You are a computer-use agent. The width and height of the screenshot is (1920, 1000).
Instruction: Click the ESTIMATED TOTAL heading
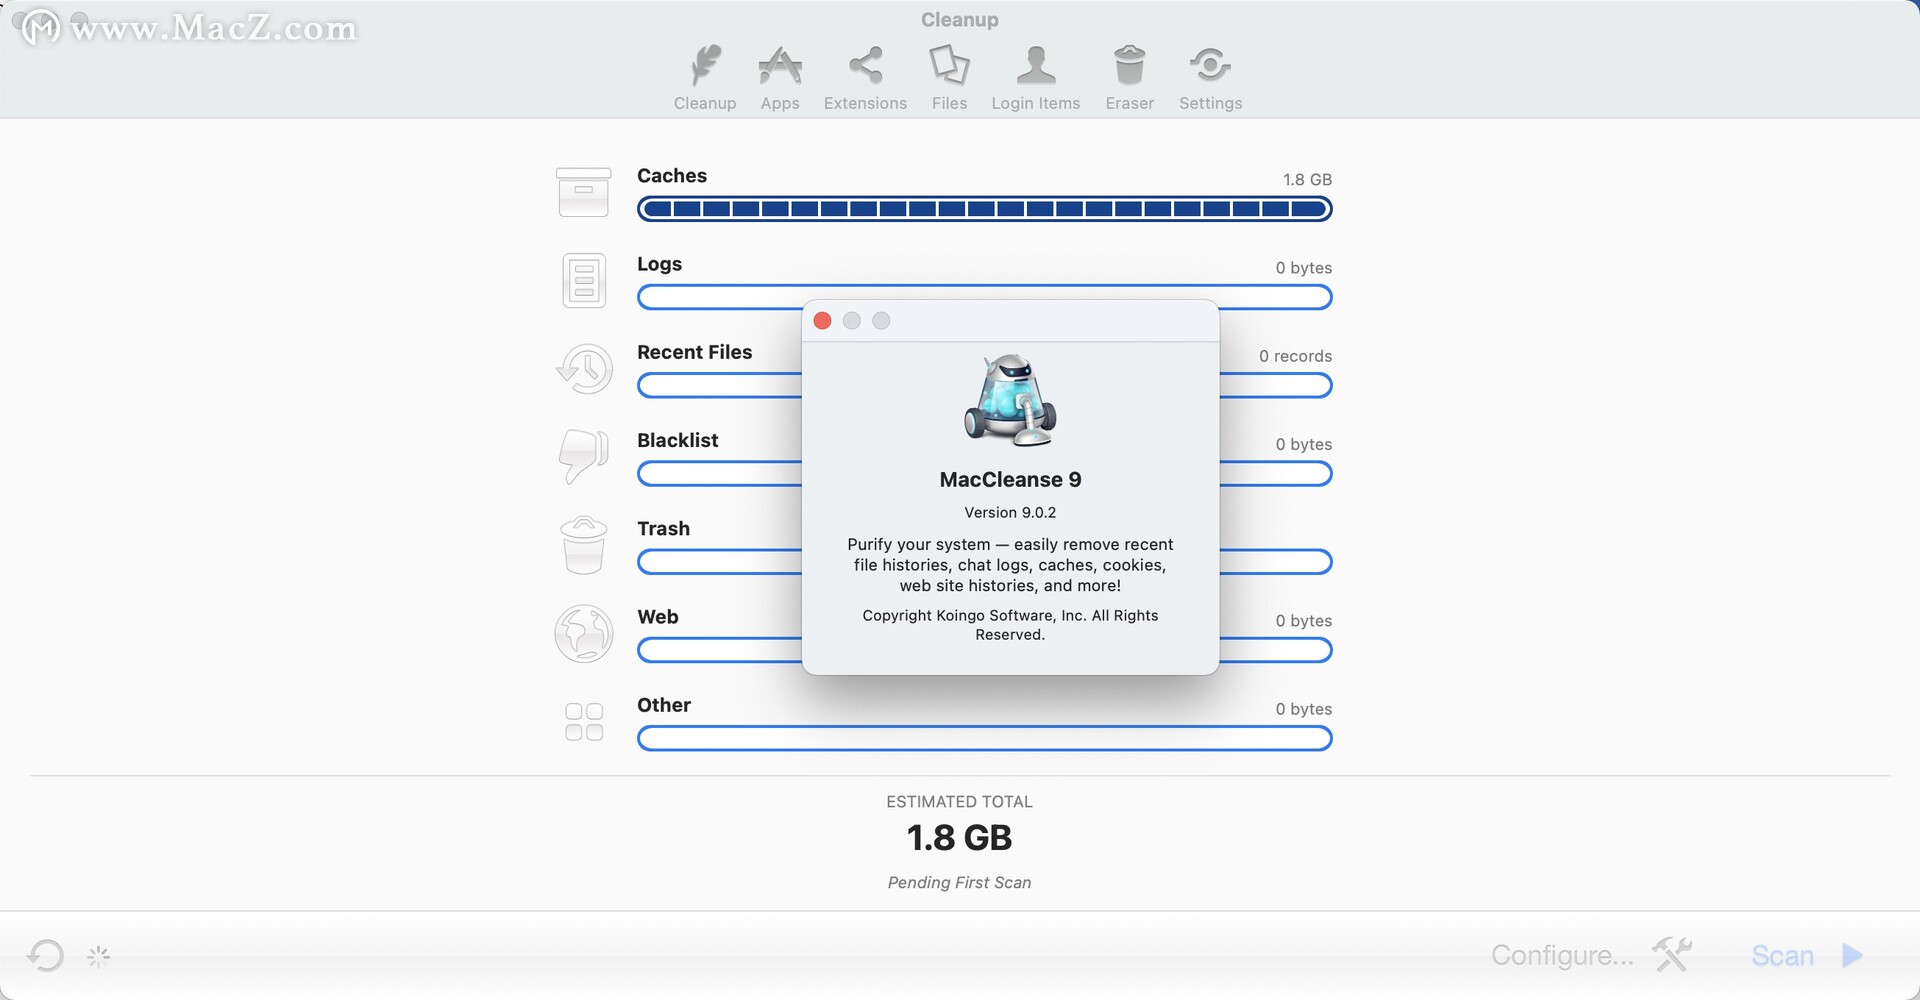point(959,801)
